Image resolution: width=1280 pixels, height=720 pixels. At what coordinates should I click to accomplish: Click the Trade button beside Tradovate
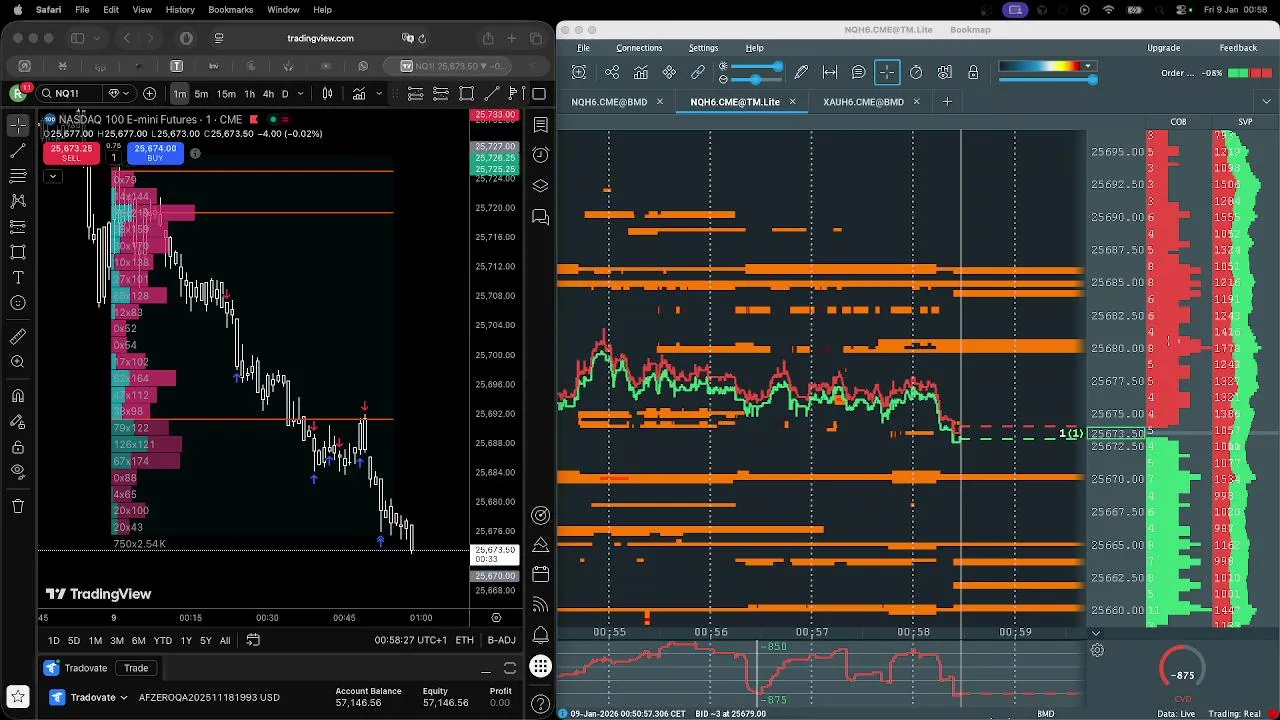pos(136,668)
